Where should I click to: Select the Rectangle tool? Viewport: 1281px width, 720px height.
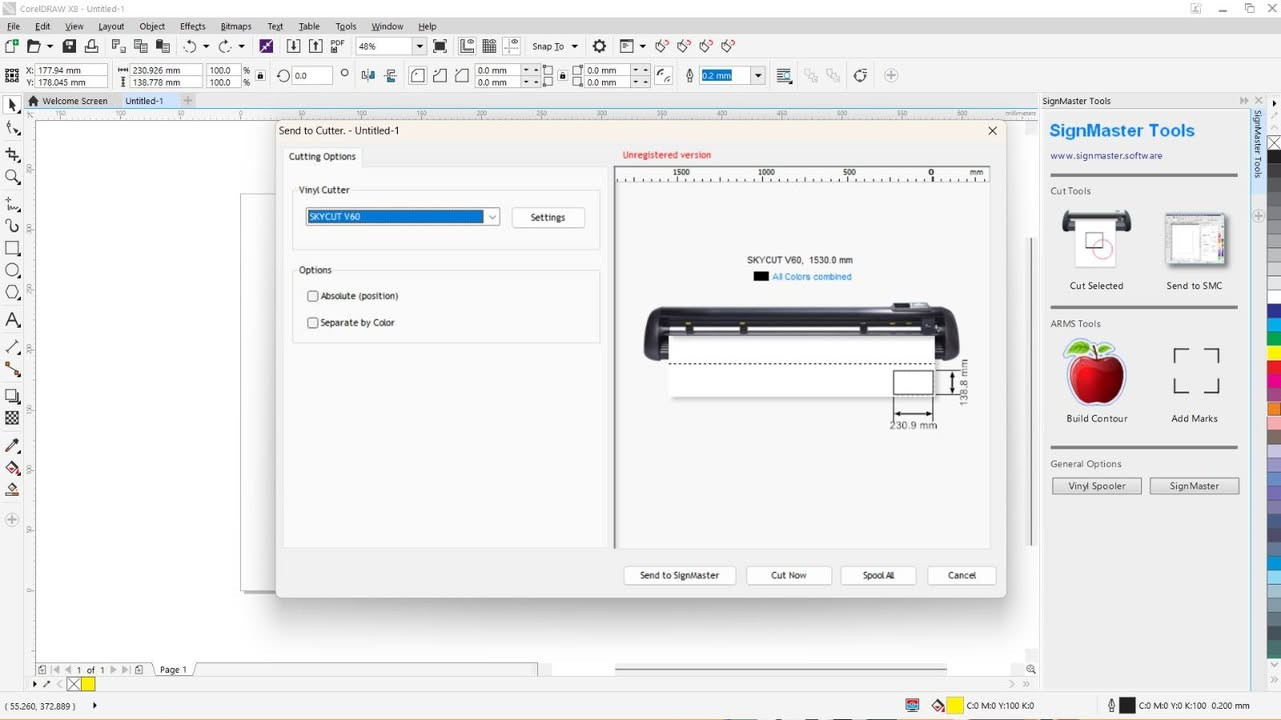pos(12,248)
